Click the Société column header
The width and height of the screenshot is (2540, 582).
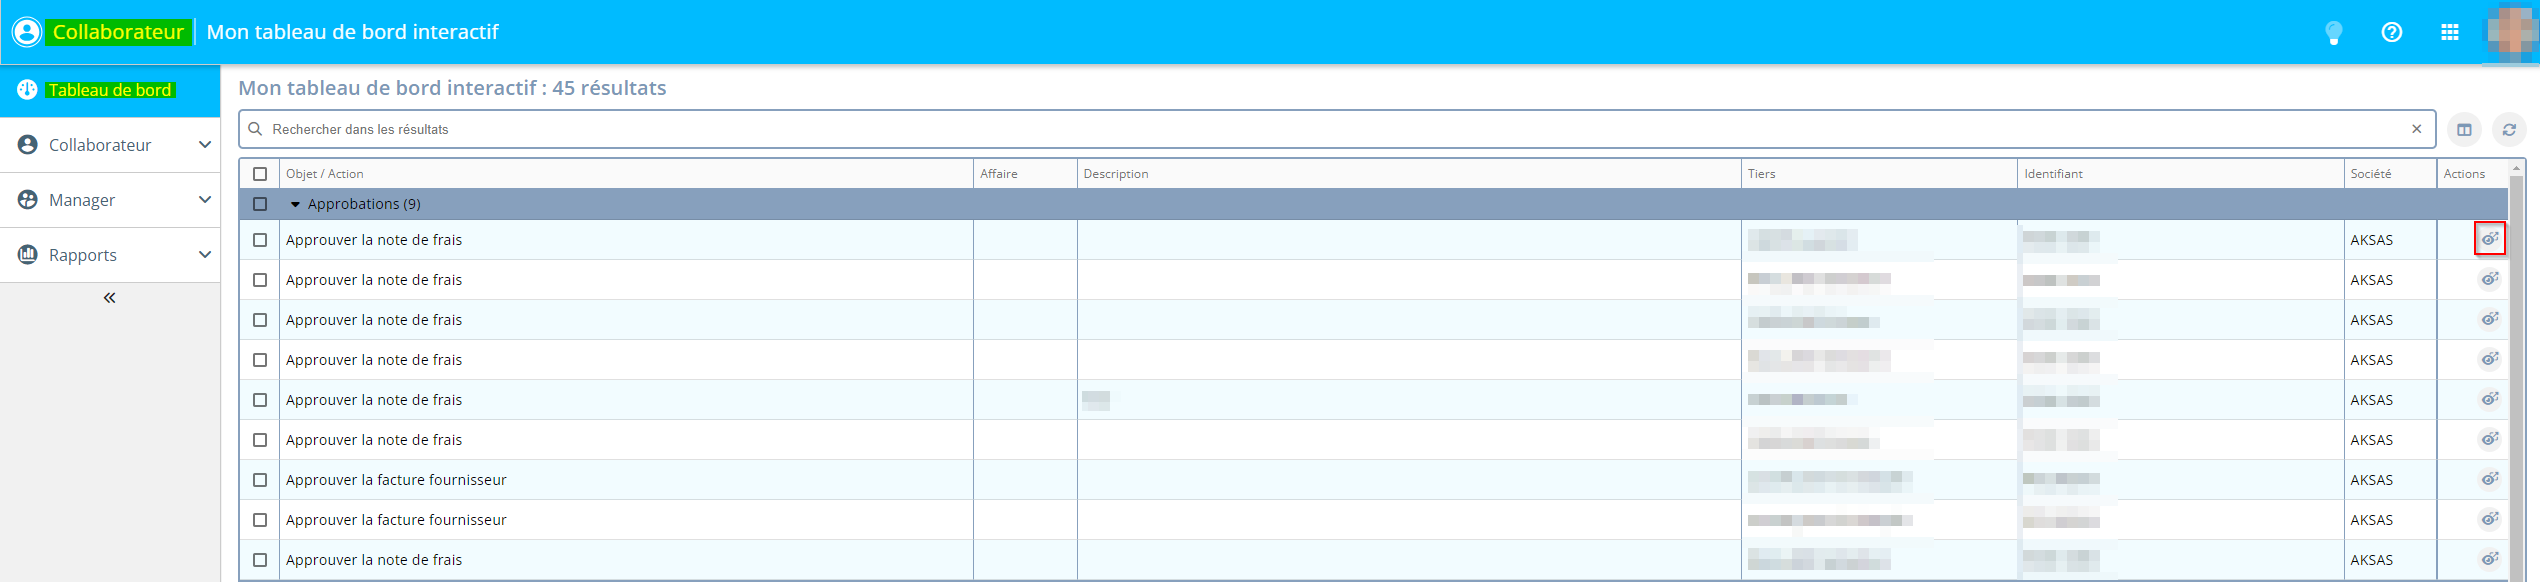[2370, 174]
